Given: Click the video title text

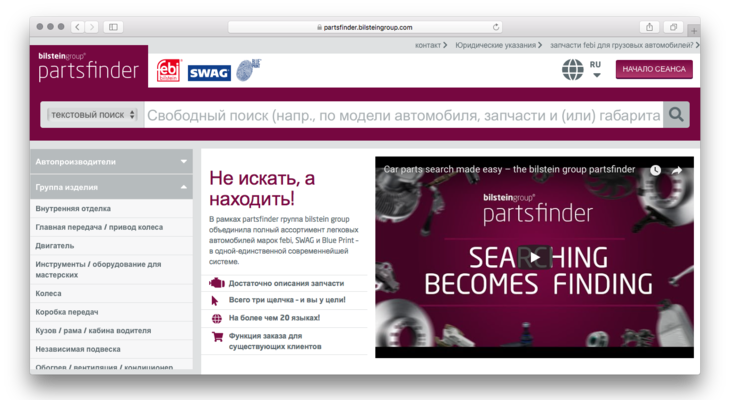Looking at the screenshot, I should click(509, 169).
